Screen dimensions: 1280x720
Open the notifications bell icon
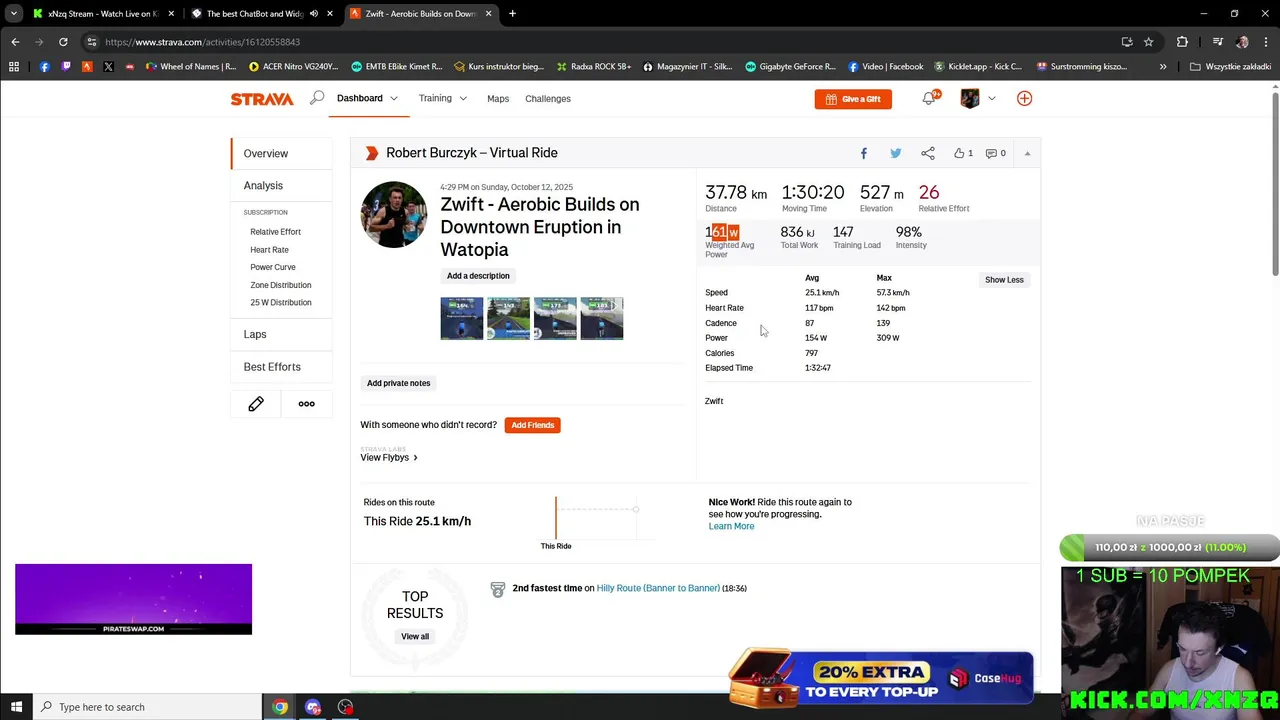click(x=929, y=98)
